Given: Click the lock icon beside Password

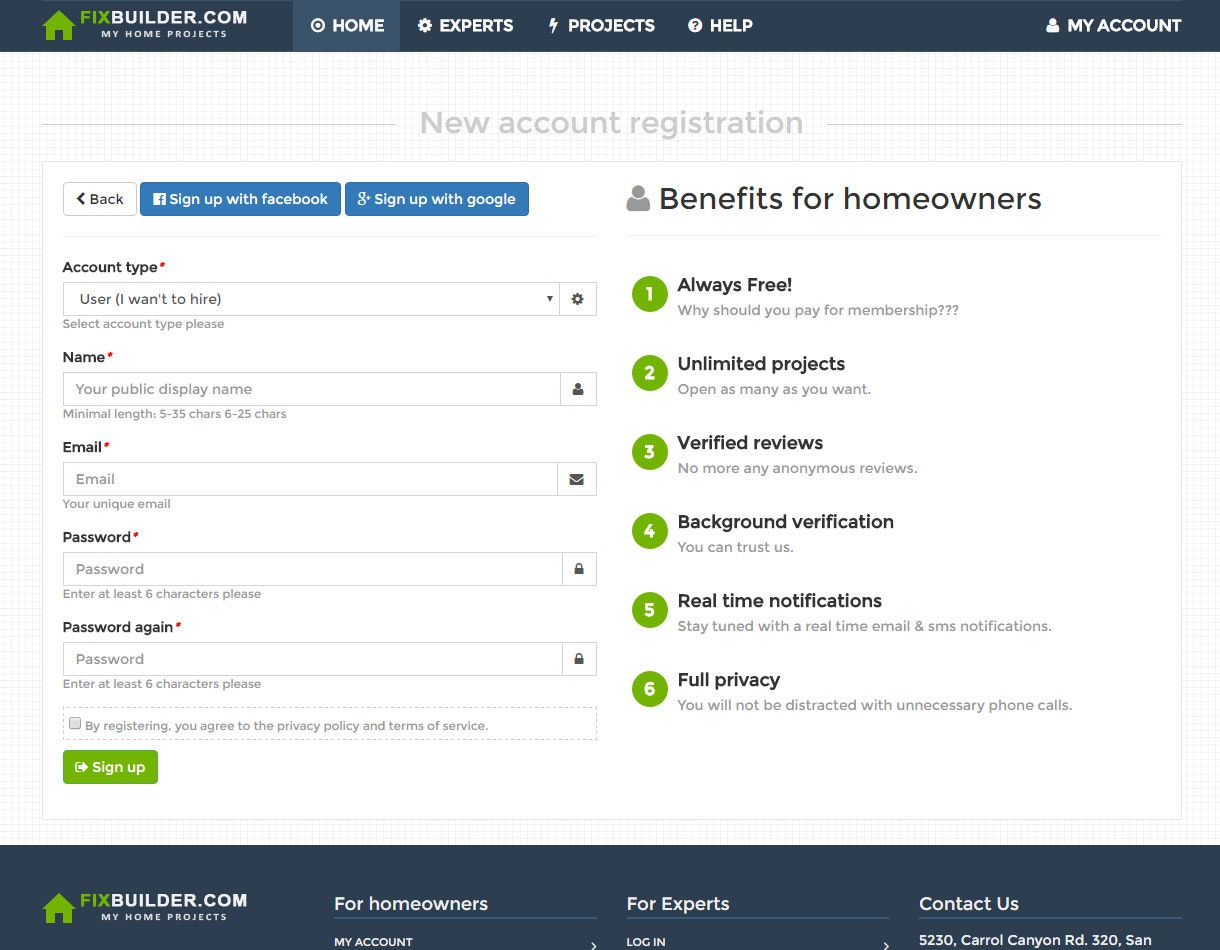Looking at the screenshot, I should tap(578, 568).
